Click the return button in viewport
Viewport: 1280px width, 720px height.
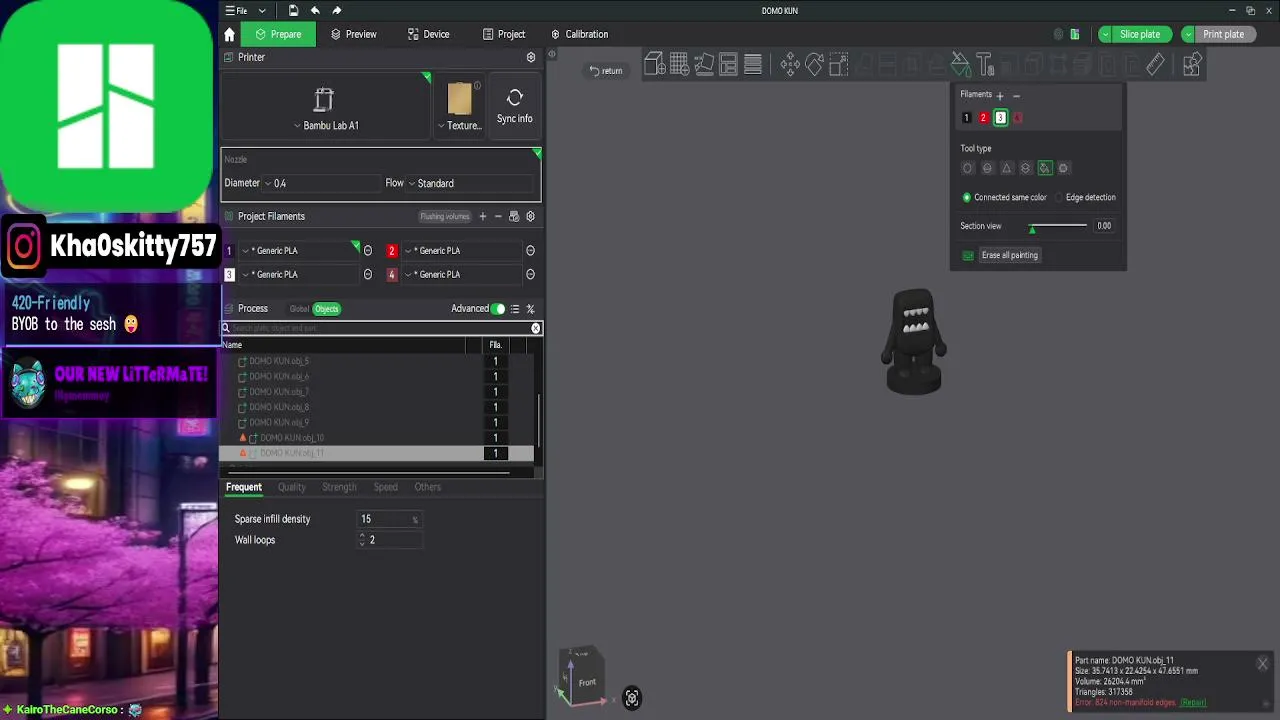point(606,71)
